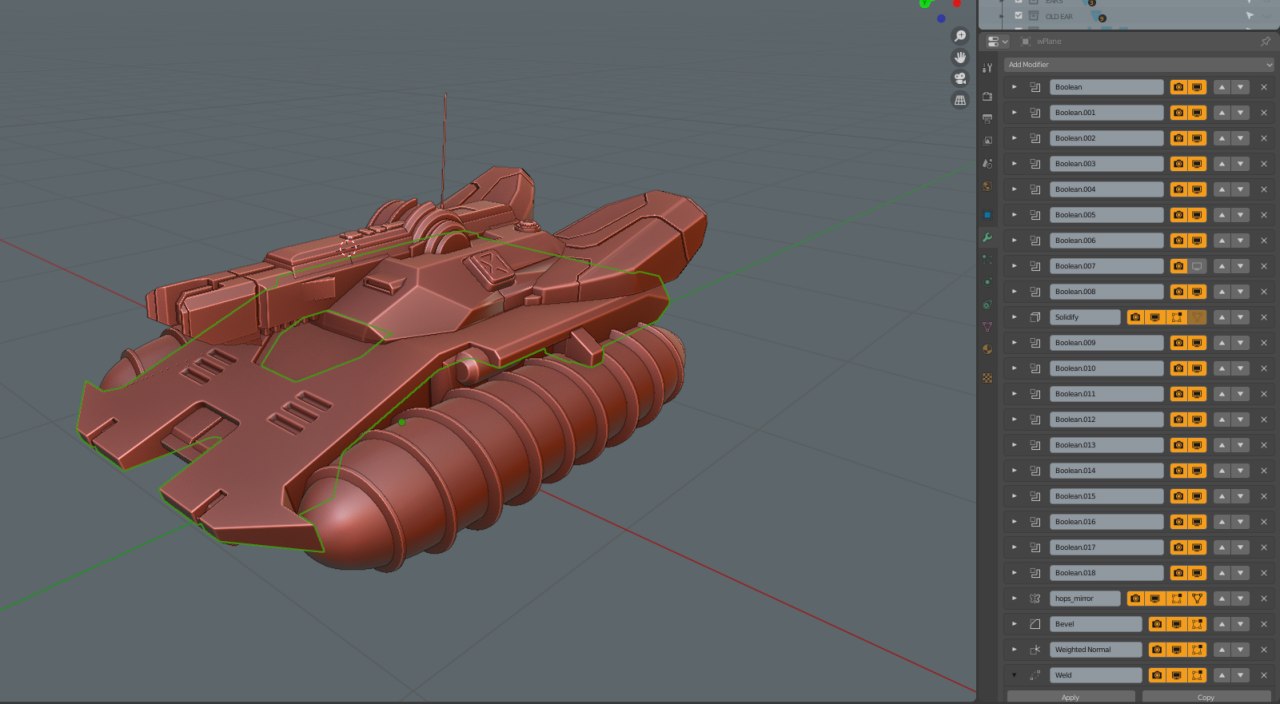Expand the hops_mirror modifier panel
This screenshot has height=704, width=1280.
[x=1014, y=598]
